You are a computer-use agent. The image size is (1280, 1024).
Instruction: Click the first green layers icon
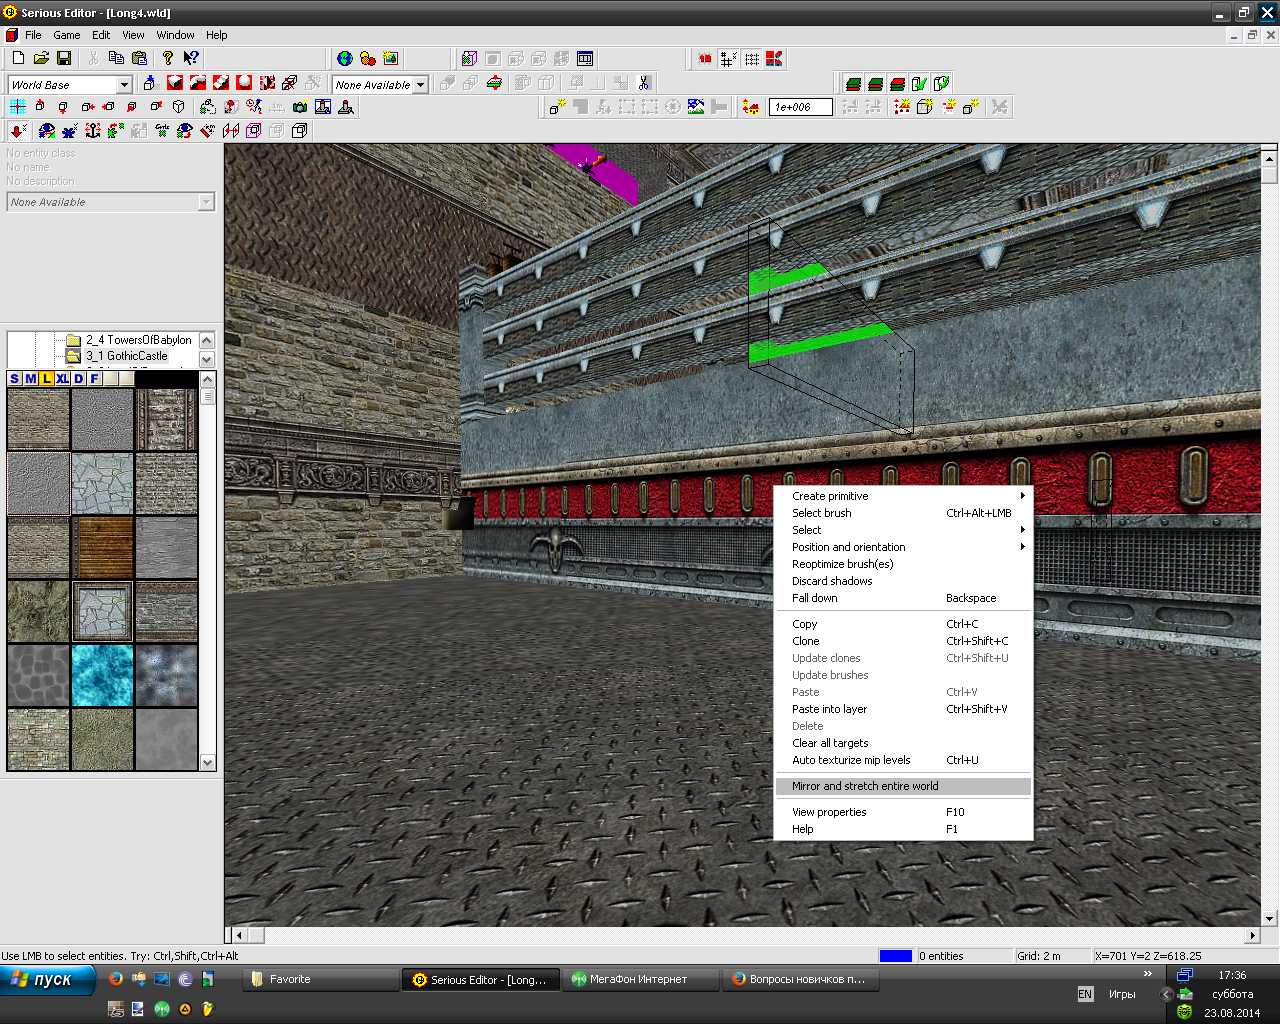853,83
